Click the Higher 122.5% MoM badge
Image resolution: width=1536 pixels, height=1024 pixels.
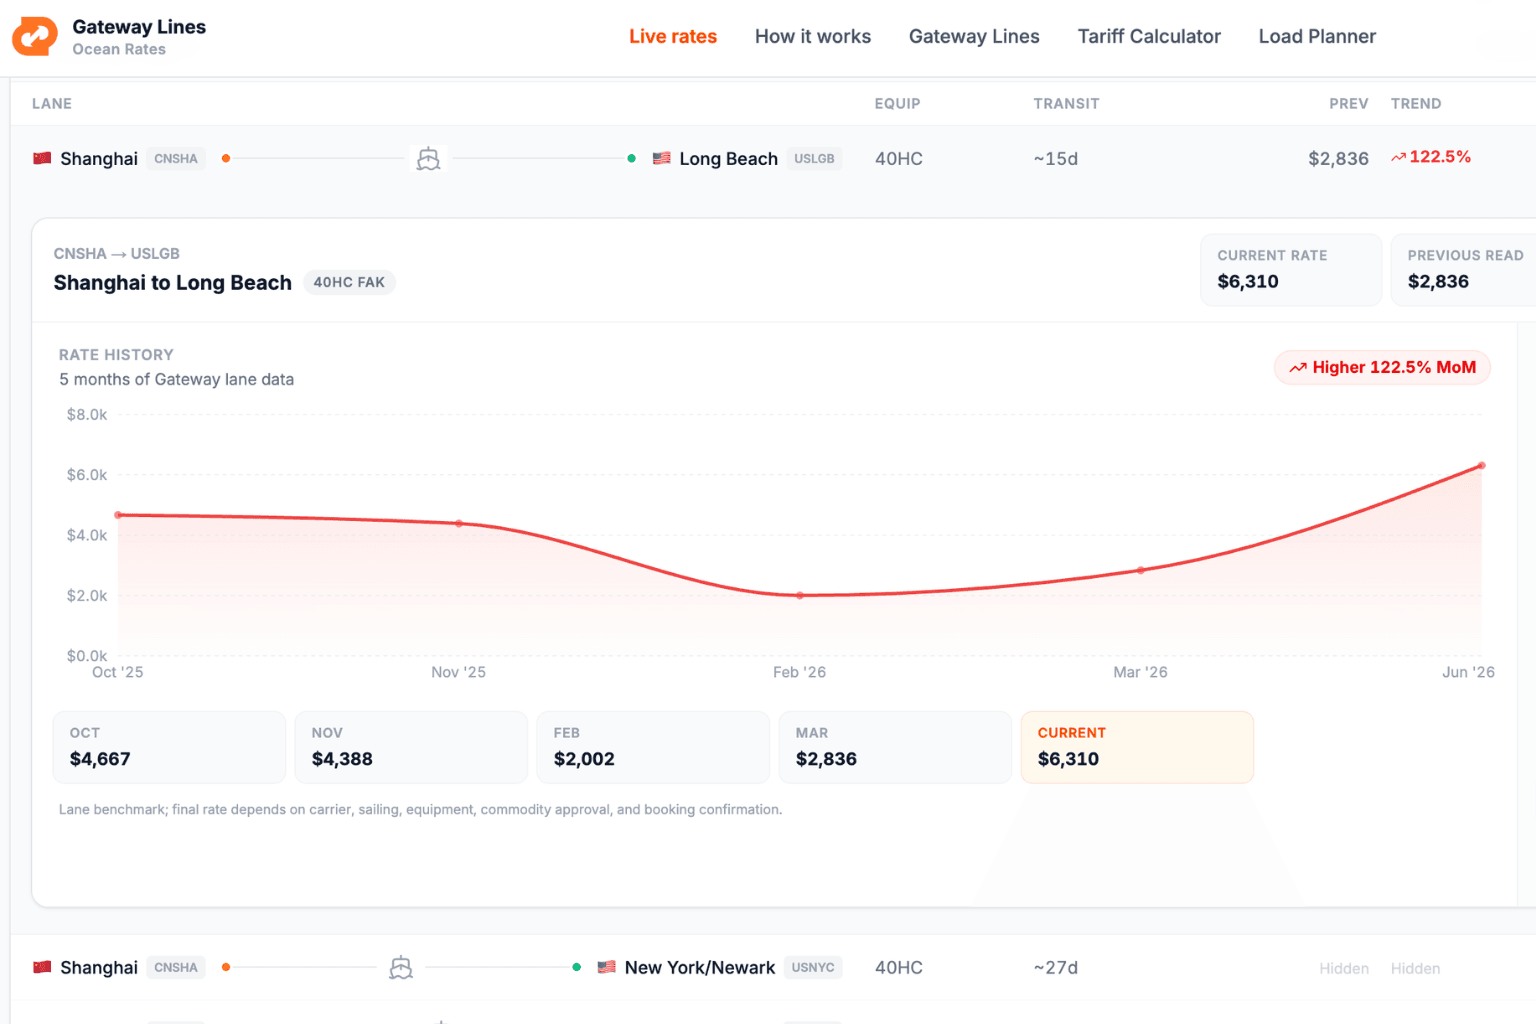pos(1382,368)
